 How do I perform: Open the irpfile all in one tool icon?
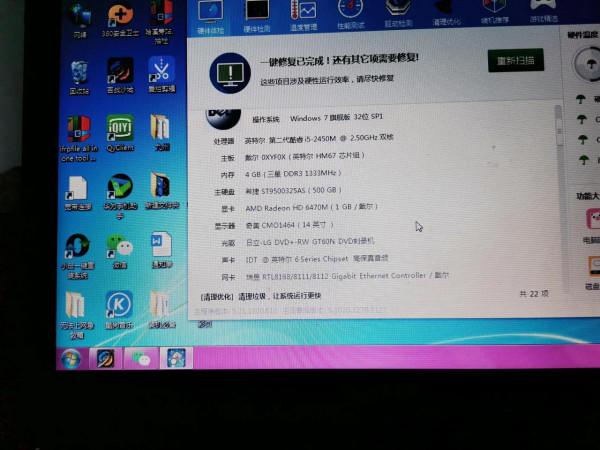pos(78,138)
